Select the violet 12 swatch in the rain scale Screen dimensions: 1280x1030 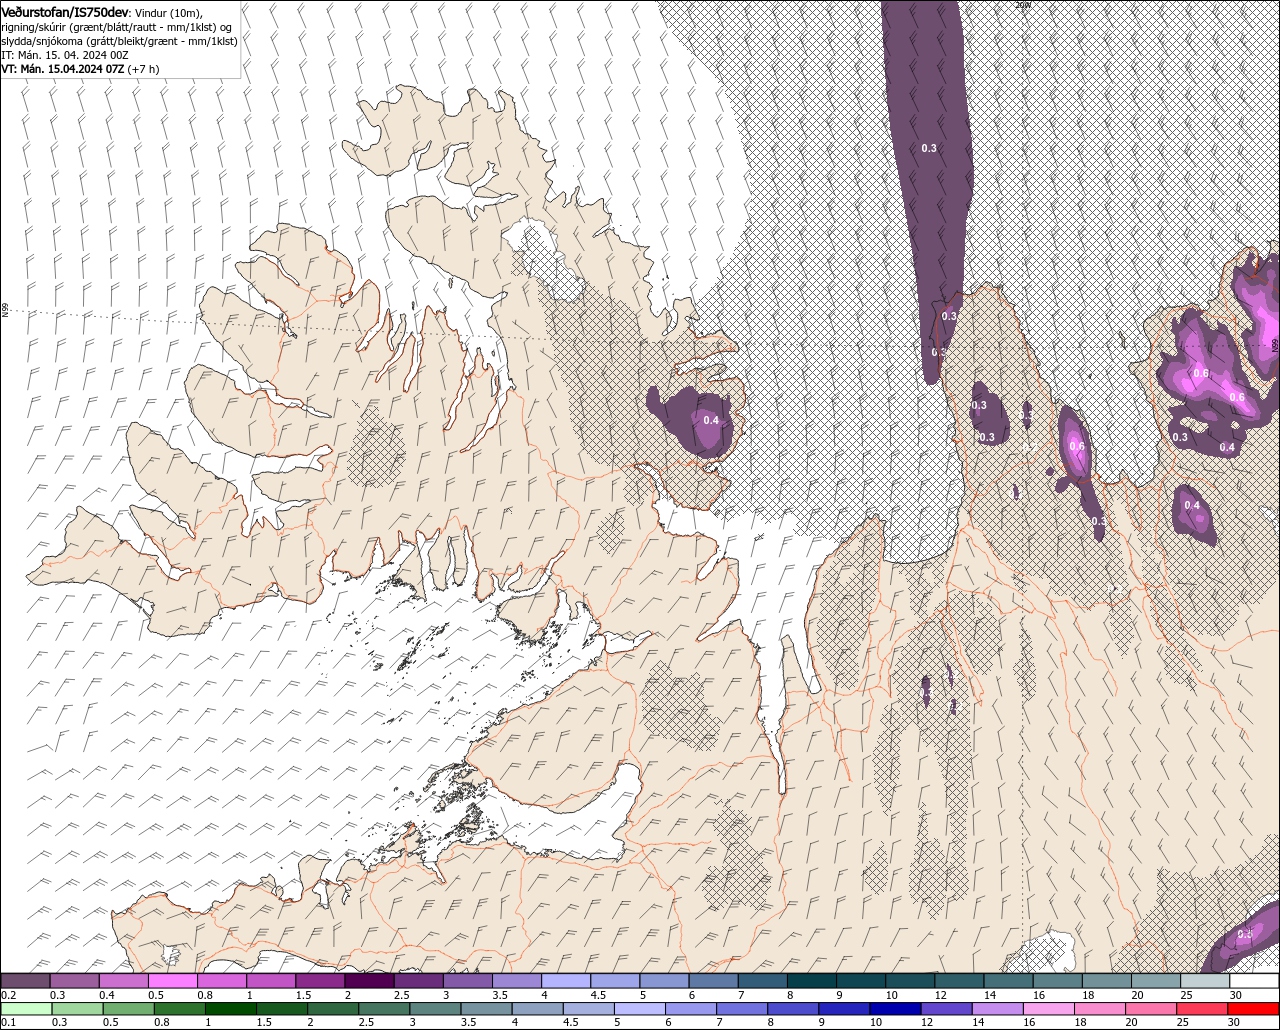pyautogui.click(x=946, y=1008)
